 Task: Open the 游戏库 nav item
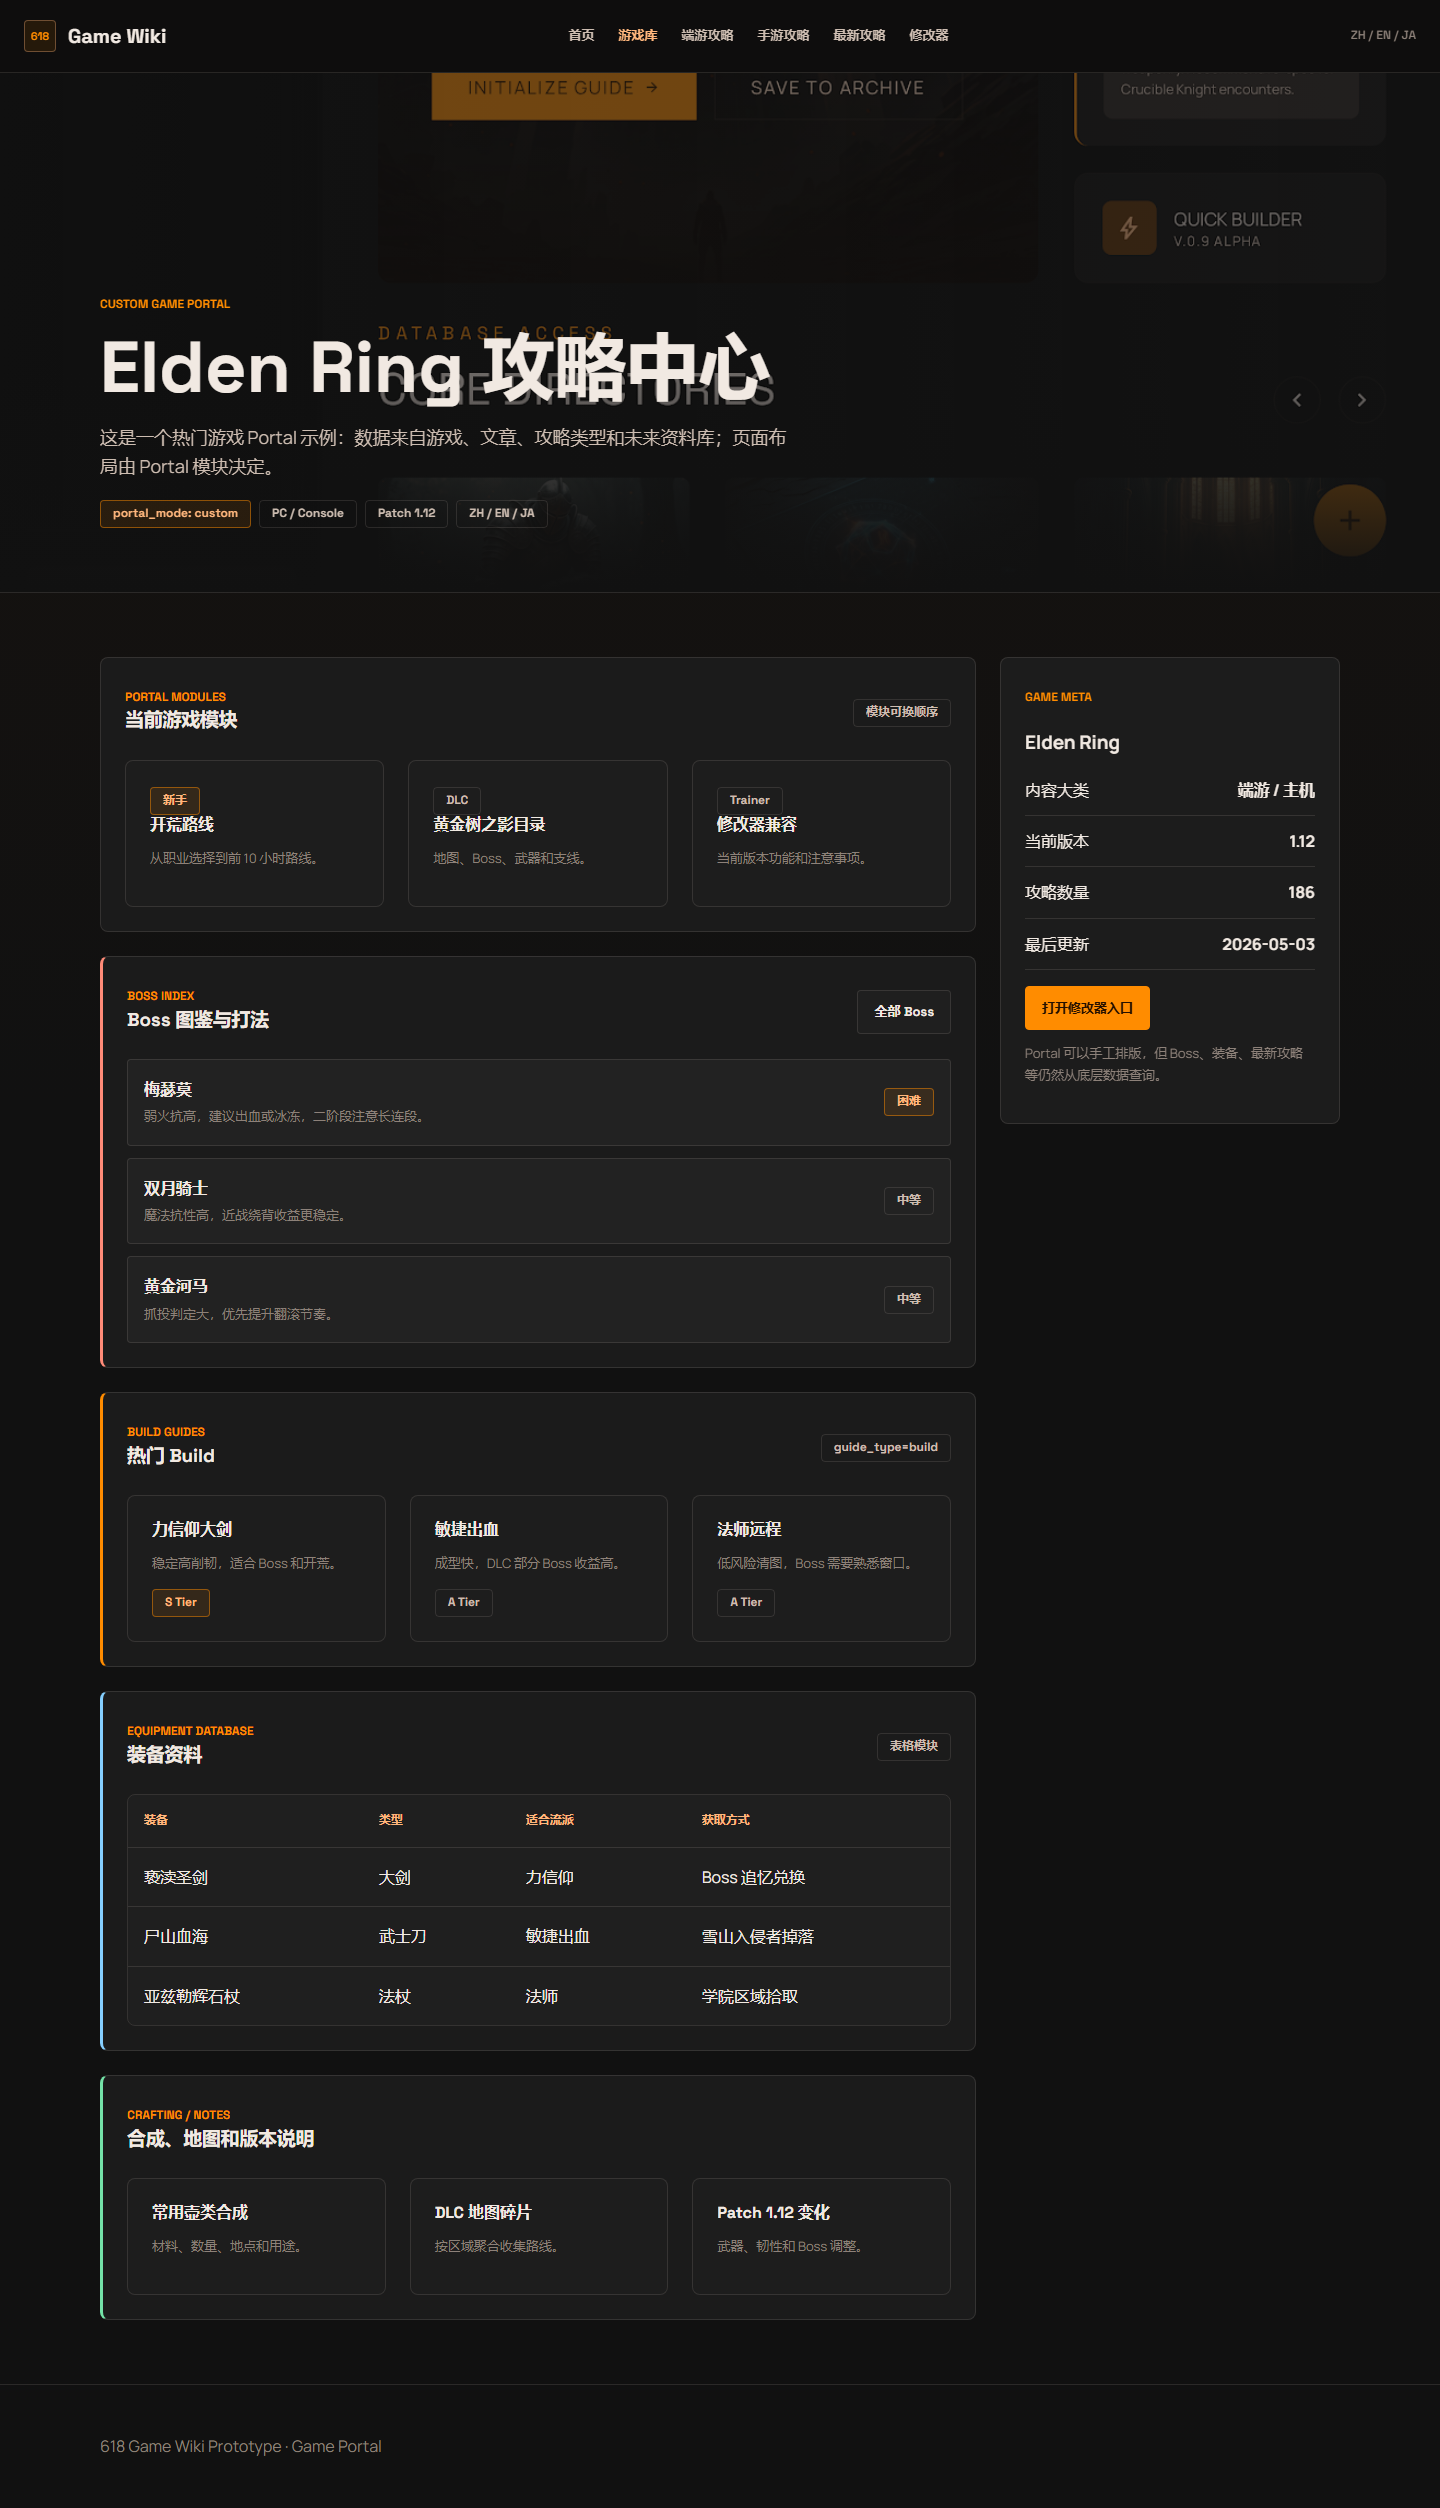click(638, 36)
